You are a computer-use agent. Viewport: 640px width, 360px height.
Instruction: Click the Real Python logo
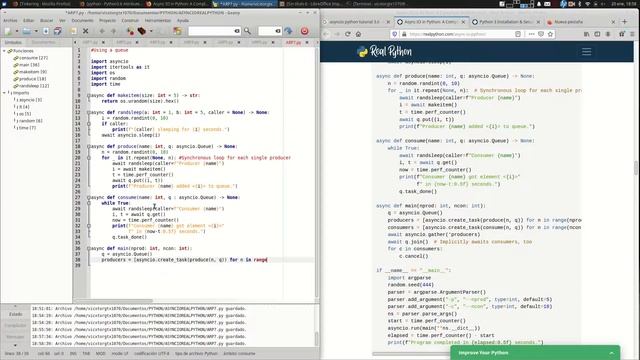coord(384,51)
